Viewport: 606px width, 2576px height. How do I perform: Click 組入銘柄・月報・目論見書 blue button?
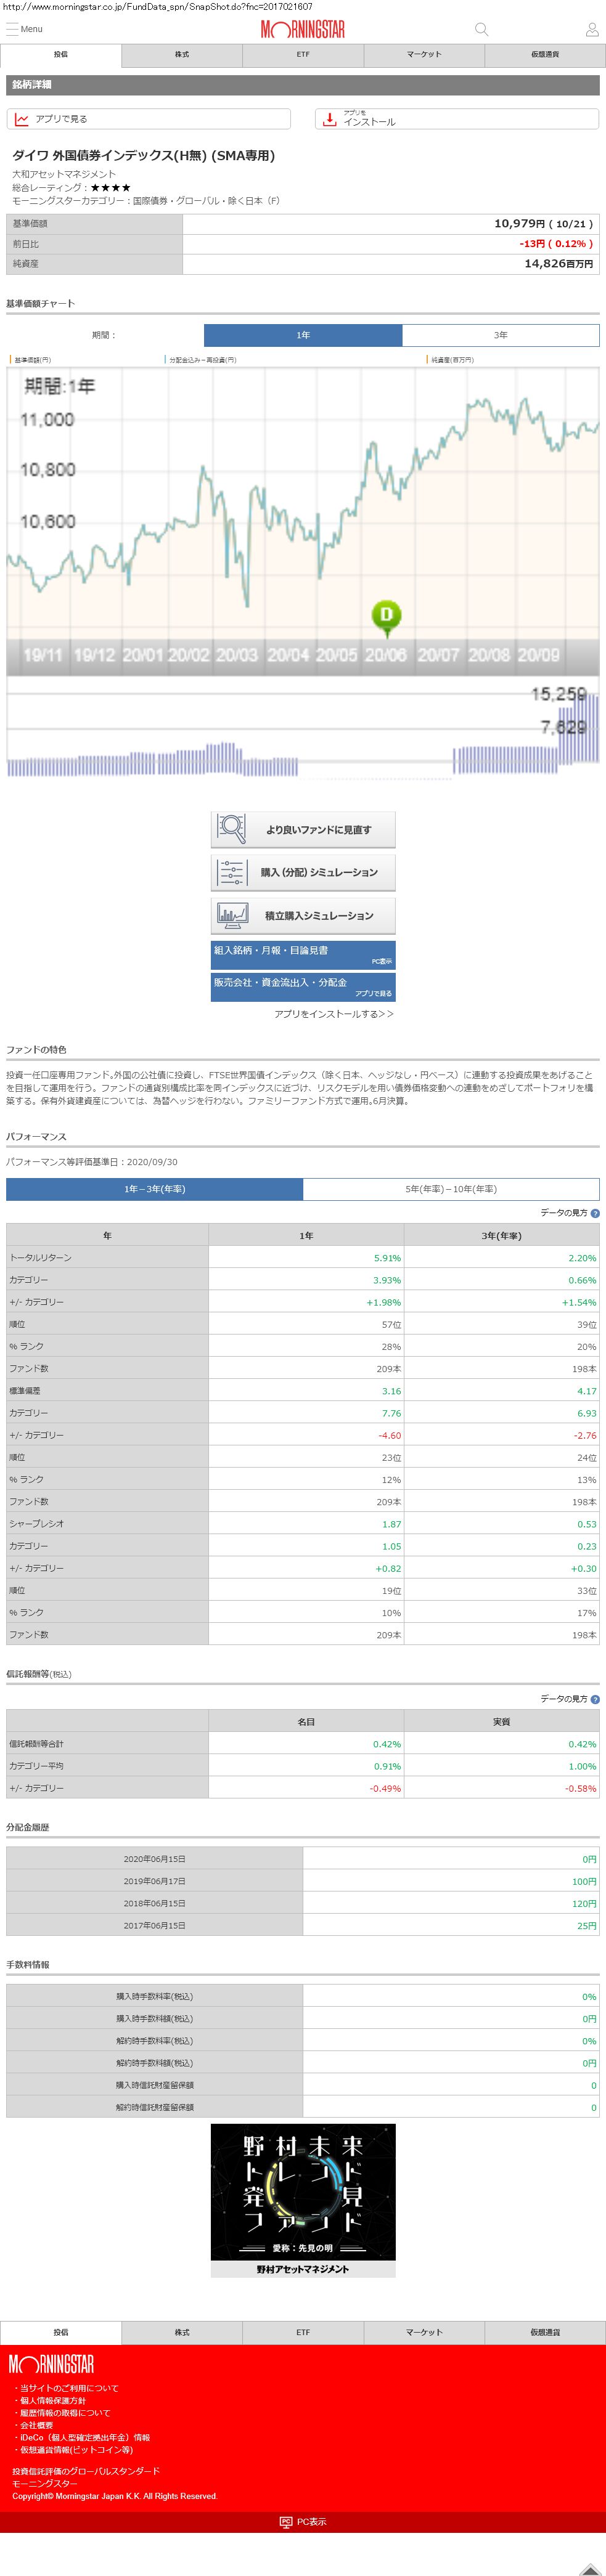pos(303,954)
